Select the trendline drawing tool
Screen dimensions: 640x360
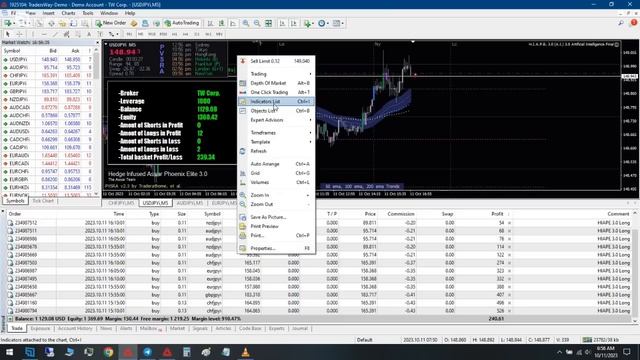55,34
